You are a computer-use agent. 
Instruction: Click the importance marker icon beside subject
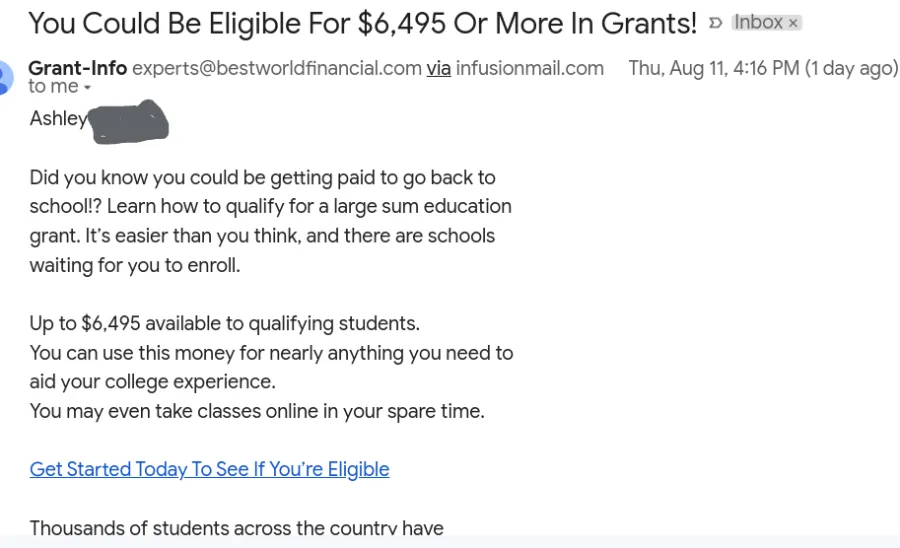coord(715,23)
